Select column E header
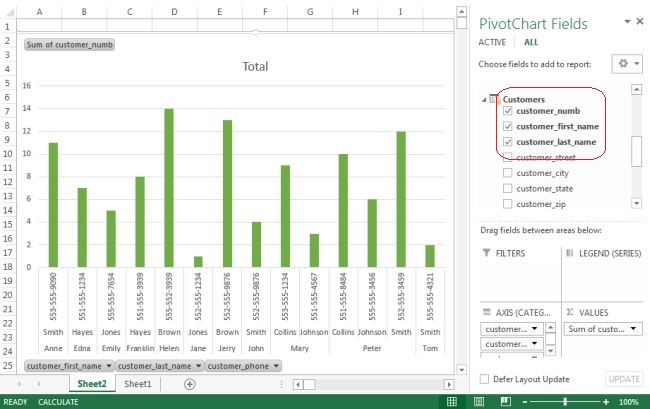The height and width of the screenshot is (409, 650). 220,12
